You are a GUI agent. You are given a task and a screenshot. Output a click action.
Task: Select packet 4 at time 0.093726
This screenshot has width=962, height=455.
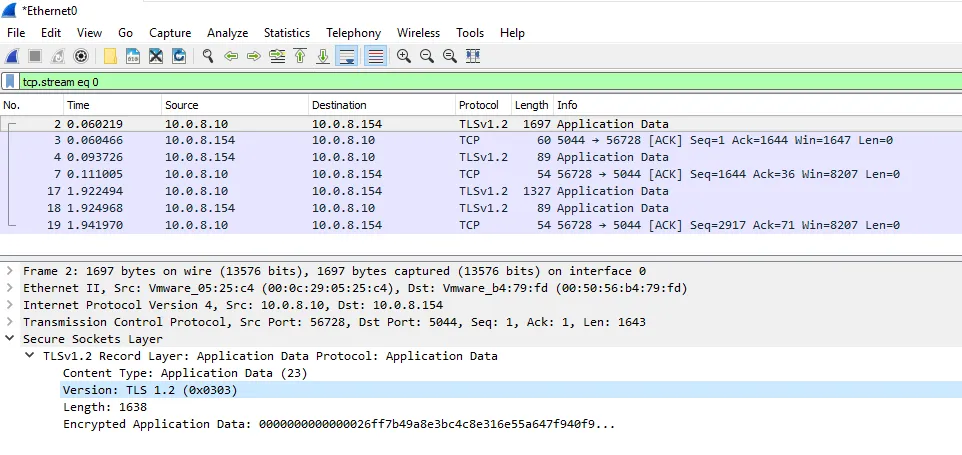[x=481, y=157]
